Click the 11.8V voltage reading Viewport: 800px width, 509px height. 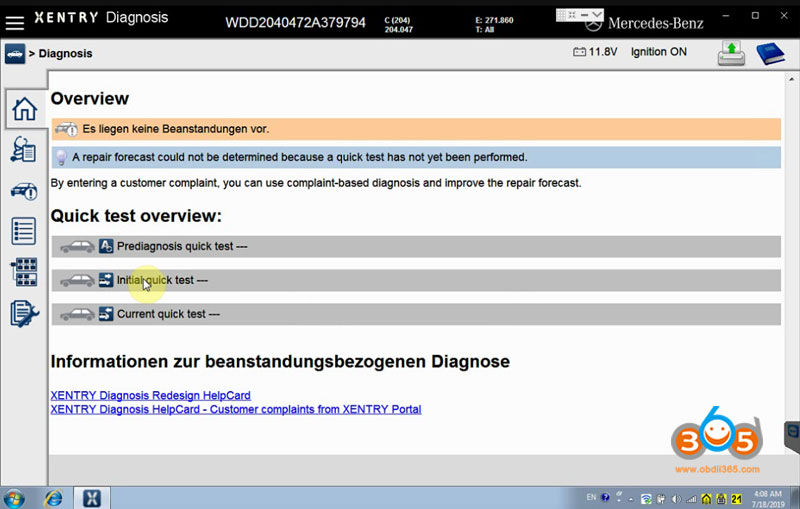click(x=603, y=52)
